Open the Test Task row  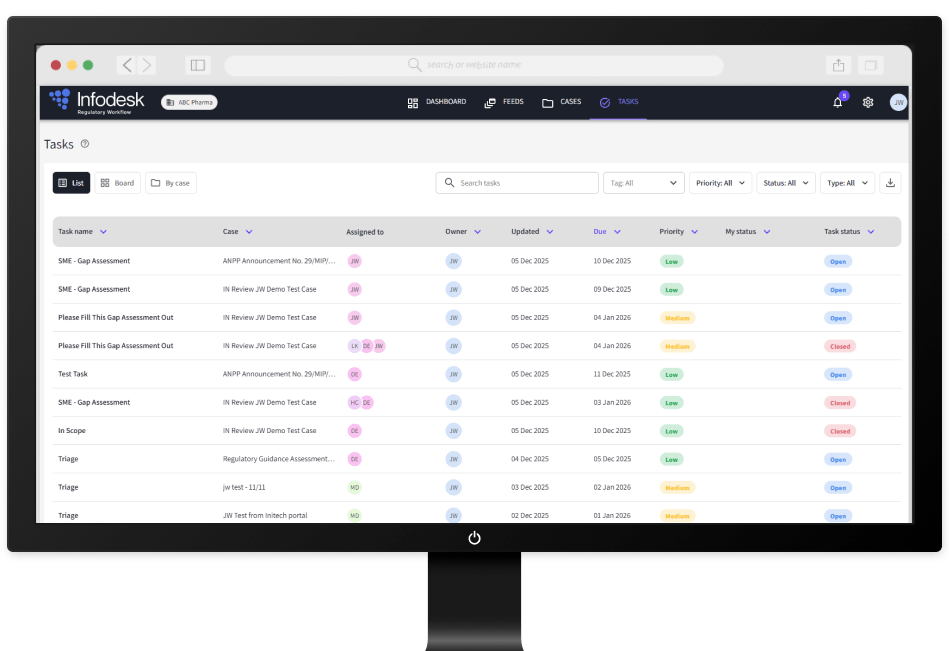tap(74, 374)
